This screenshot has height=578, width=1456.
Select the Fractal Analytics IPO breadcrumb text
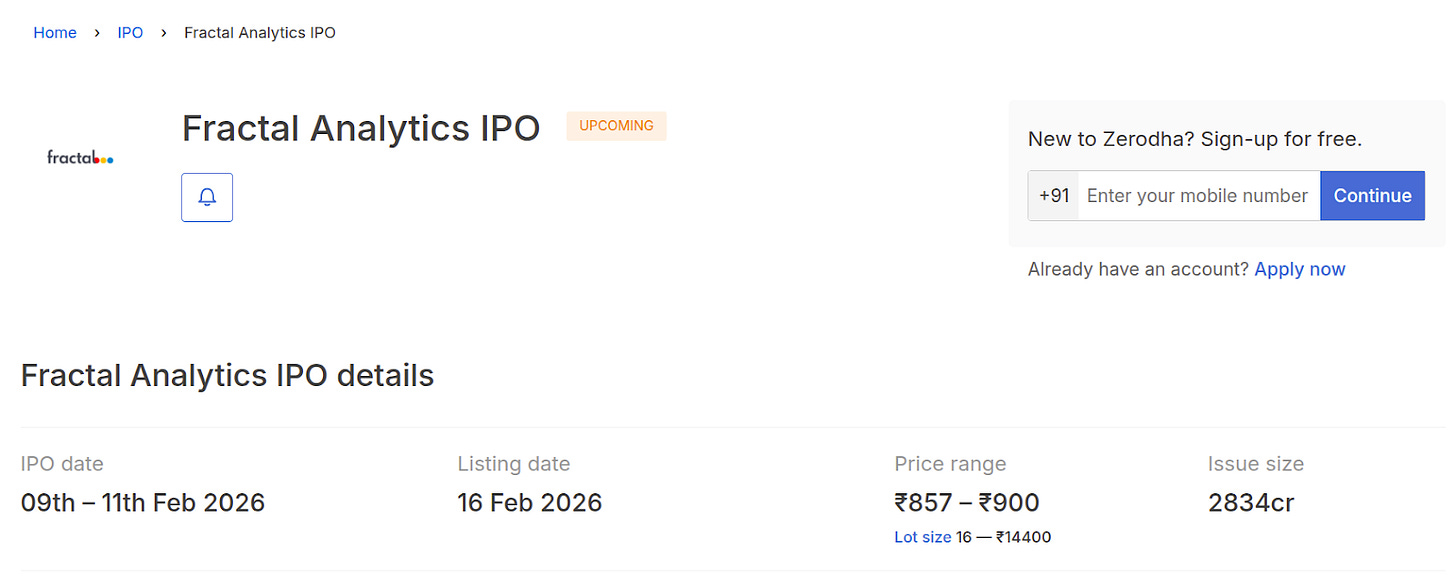point(260,33)
